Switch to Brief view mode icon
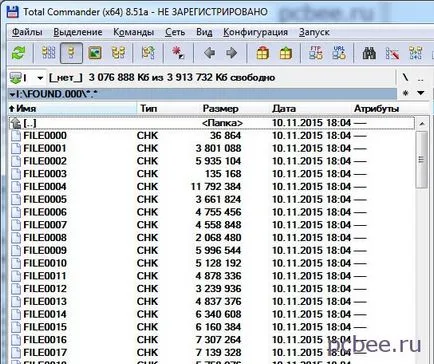This screenshot has height=364, width=434. [48, 53]
